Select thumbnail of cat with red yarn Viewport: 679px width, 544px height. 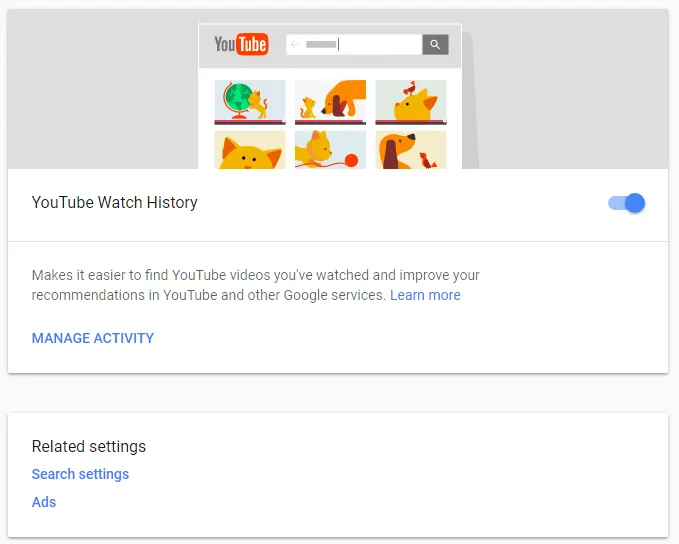[x=330, y=149]
